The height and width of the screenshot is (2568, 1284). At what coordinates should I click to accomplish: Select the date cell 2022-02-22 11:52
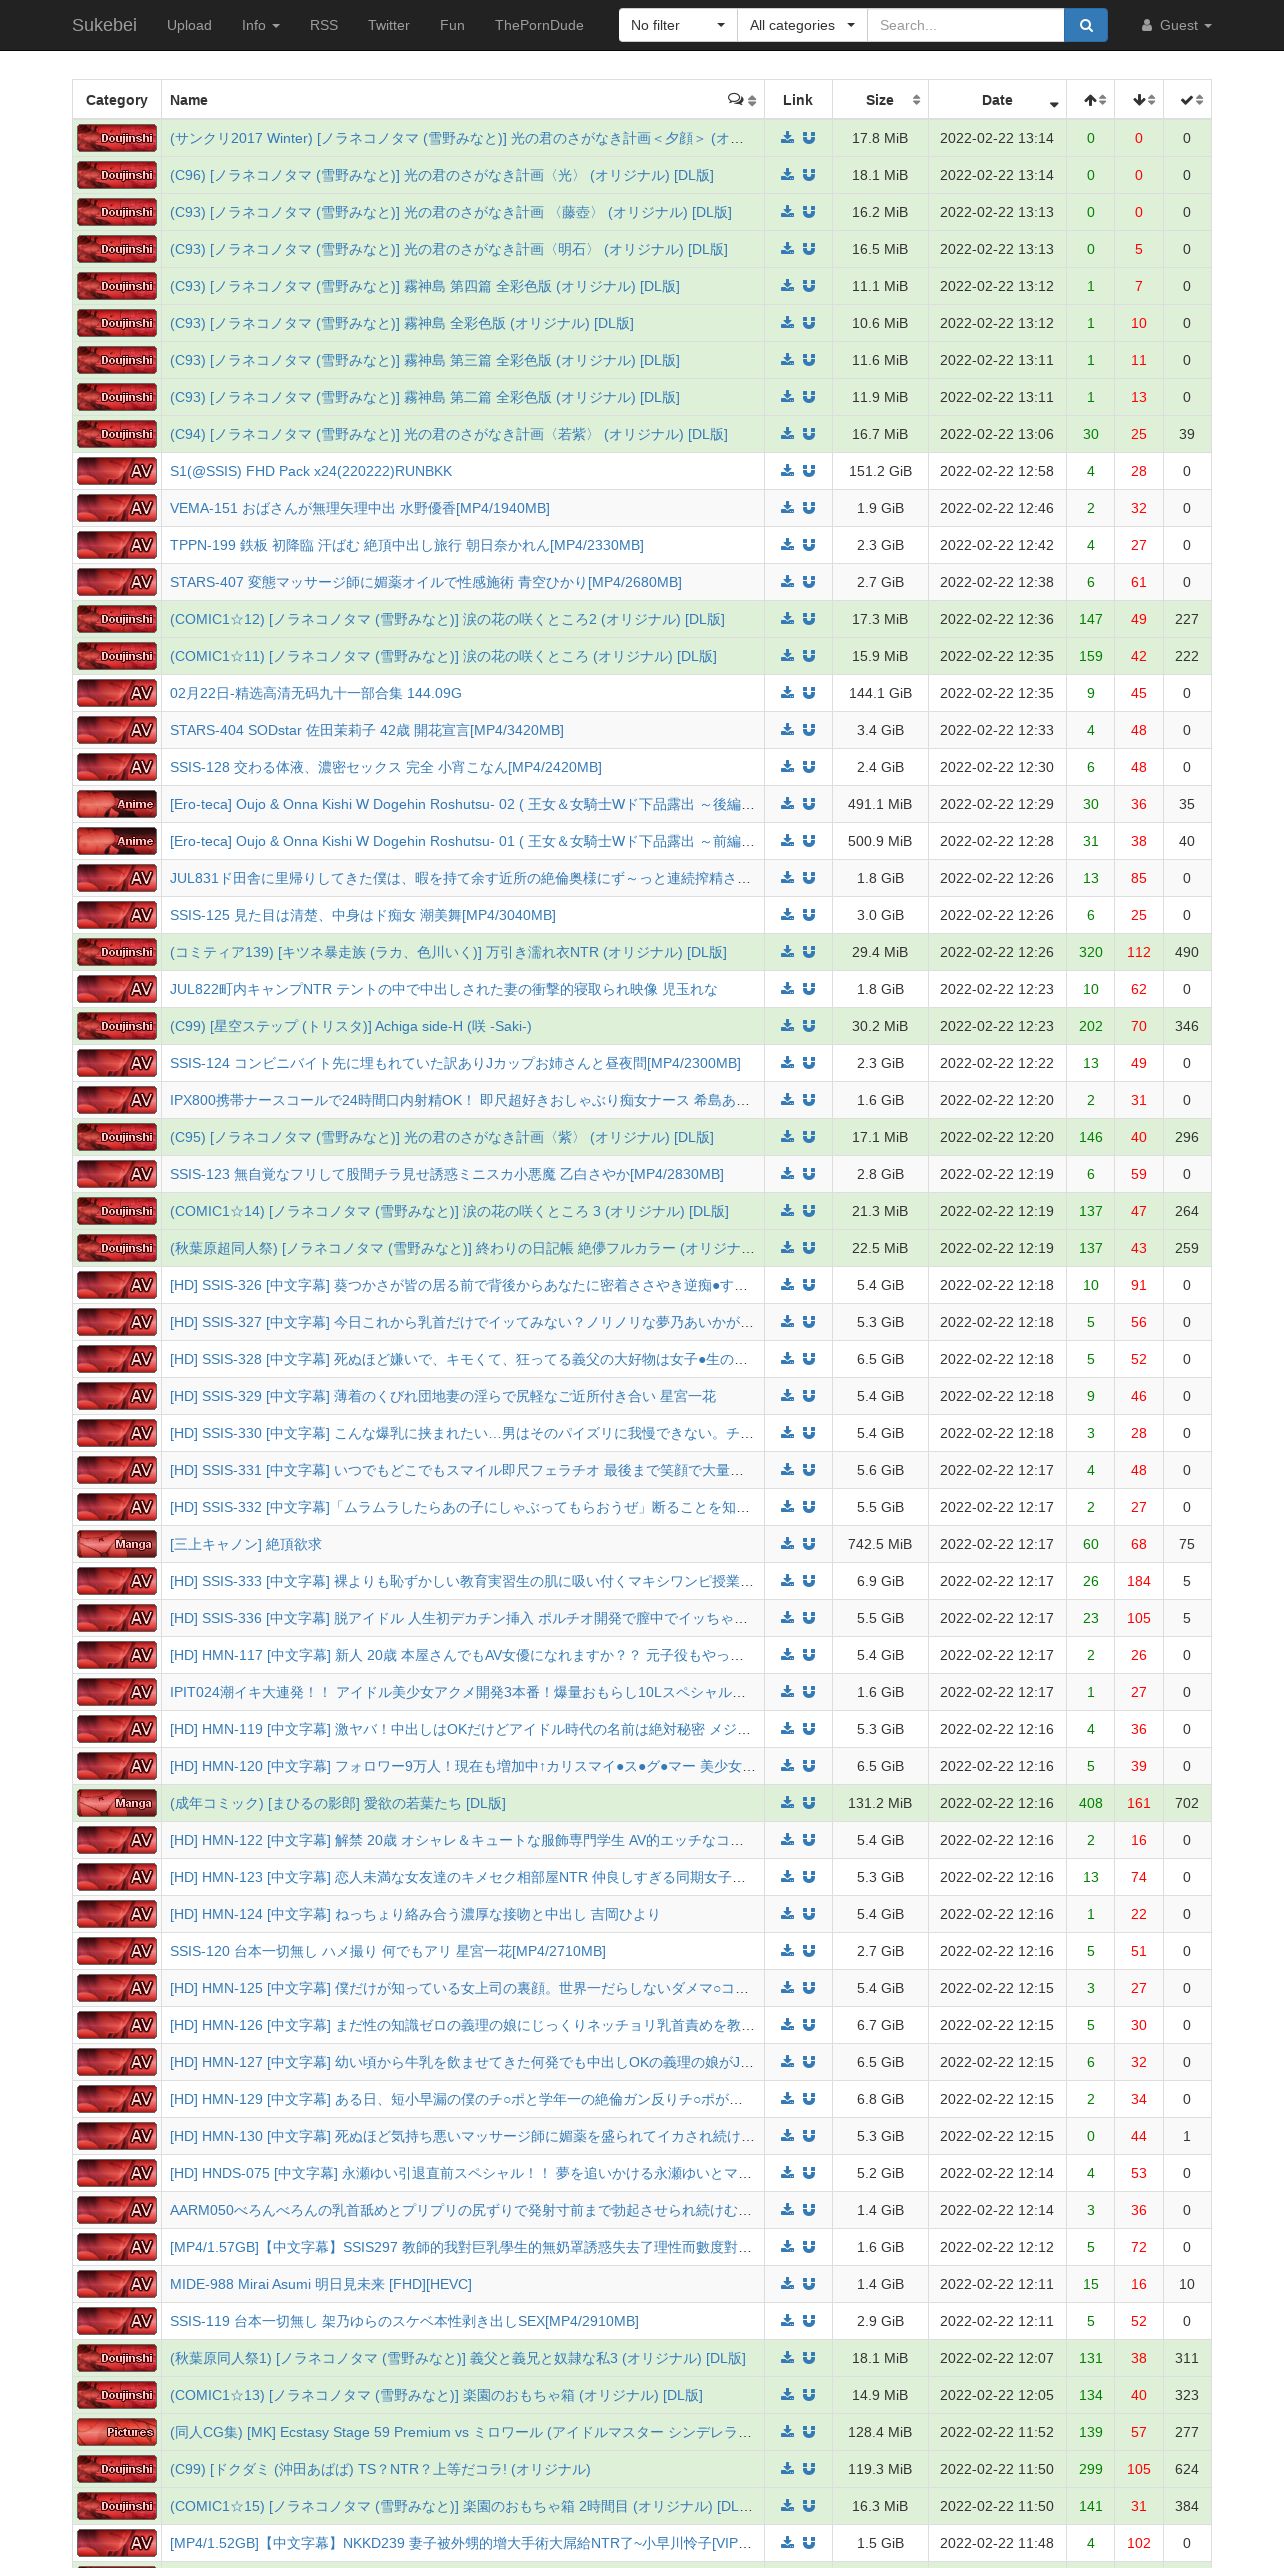click(x=997, y=2432)
